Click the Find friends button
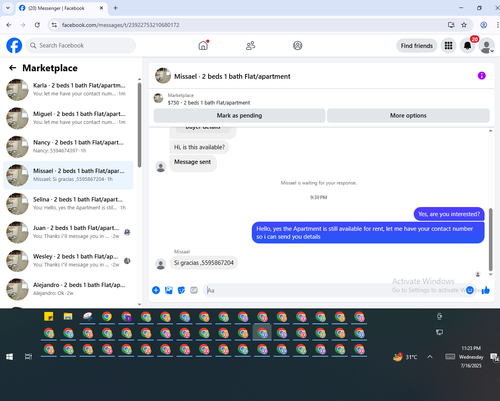 click(x=417, y=46)
